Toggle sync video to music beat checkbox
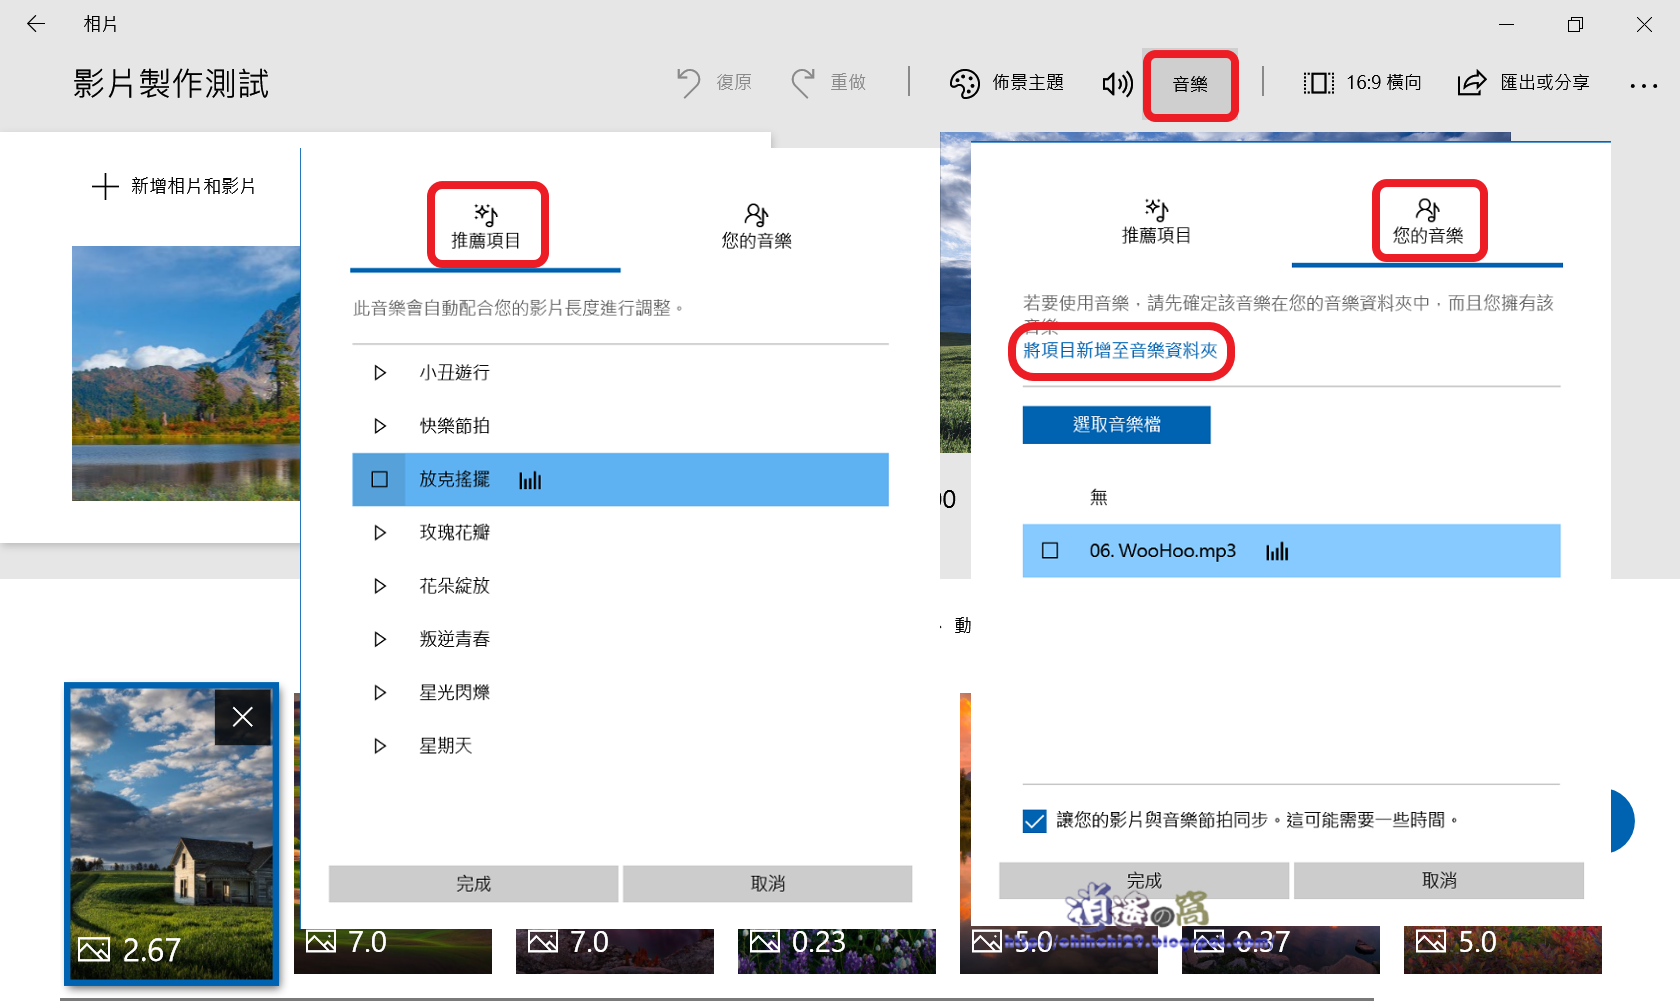Screen dimensions: 1680x1004 pos(1035,821)
